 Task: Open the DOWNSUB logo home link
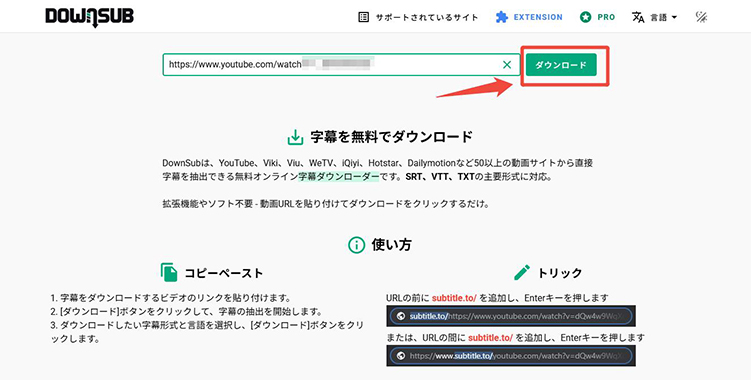90,17
